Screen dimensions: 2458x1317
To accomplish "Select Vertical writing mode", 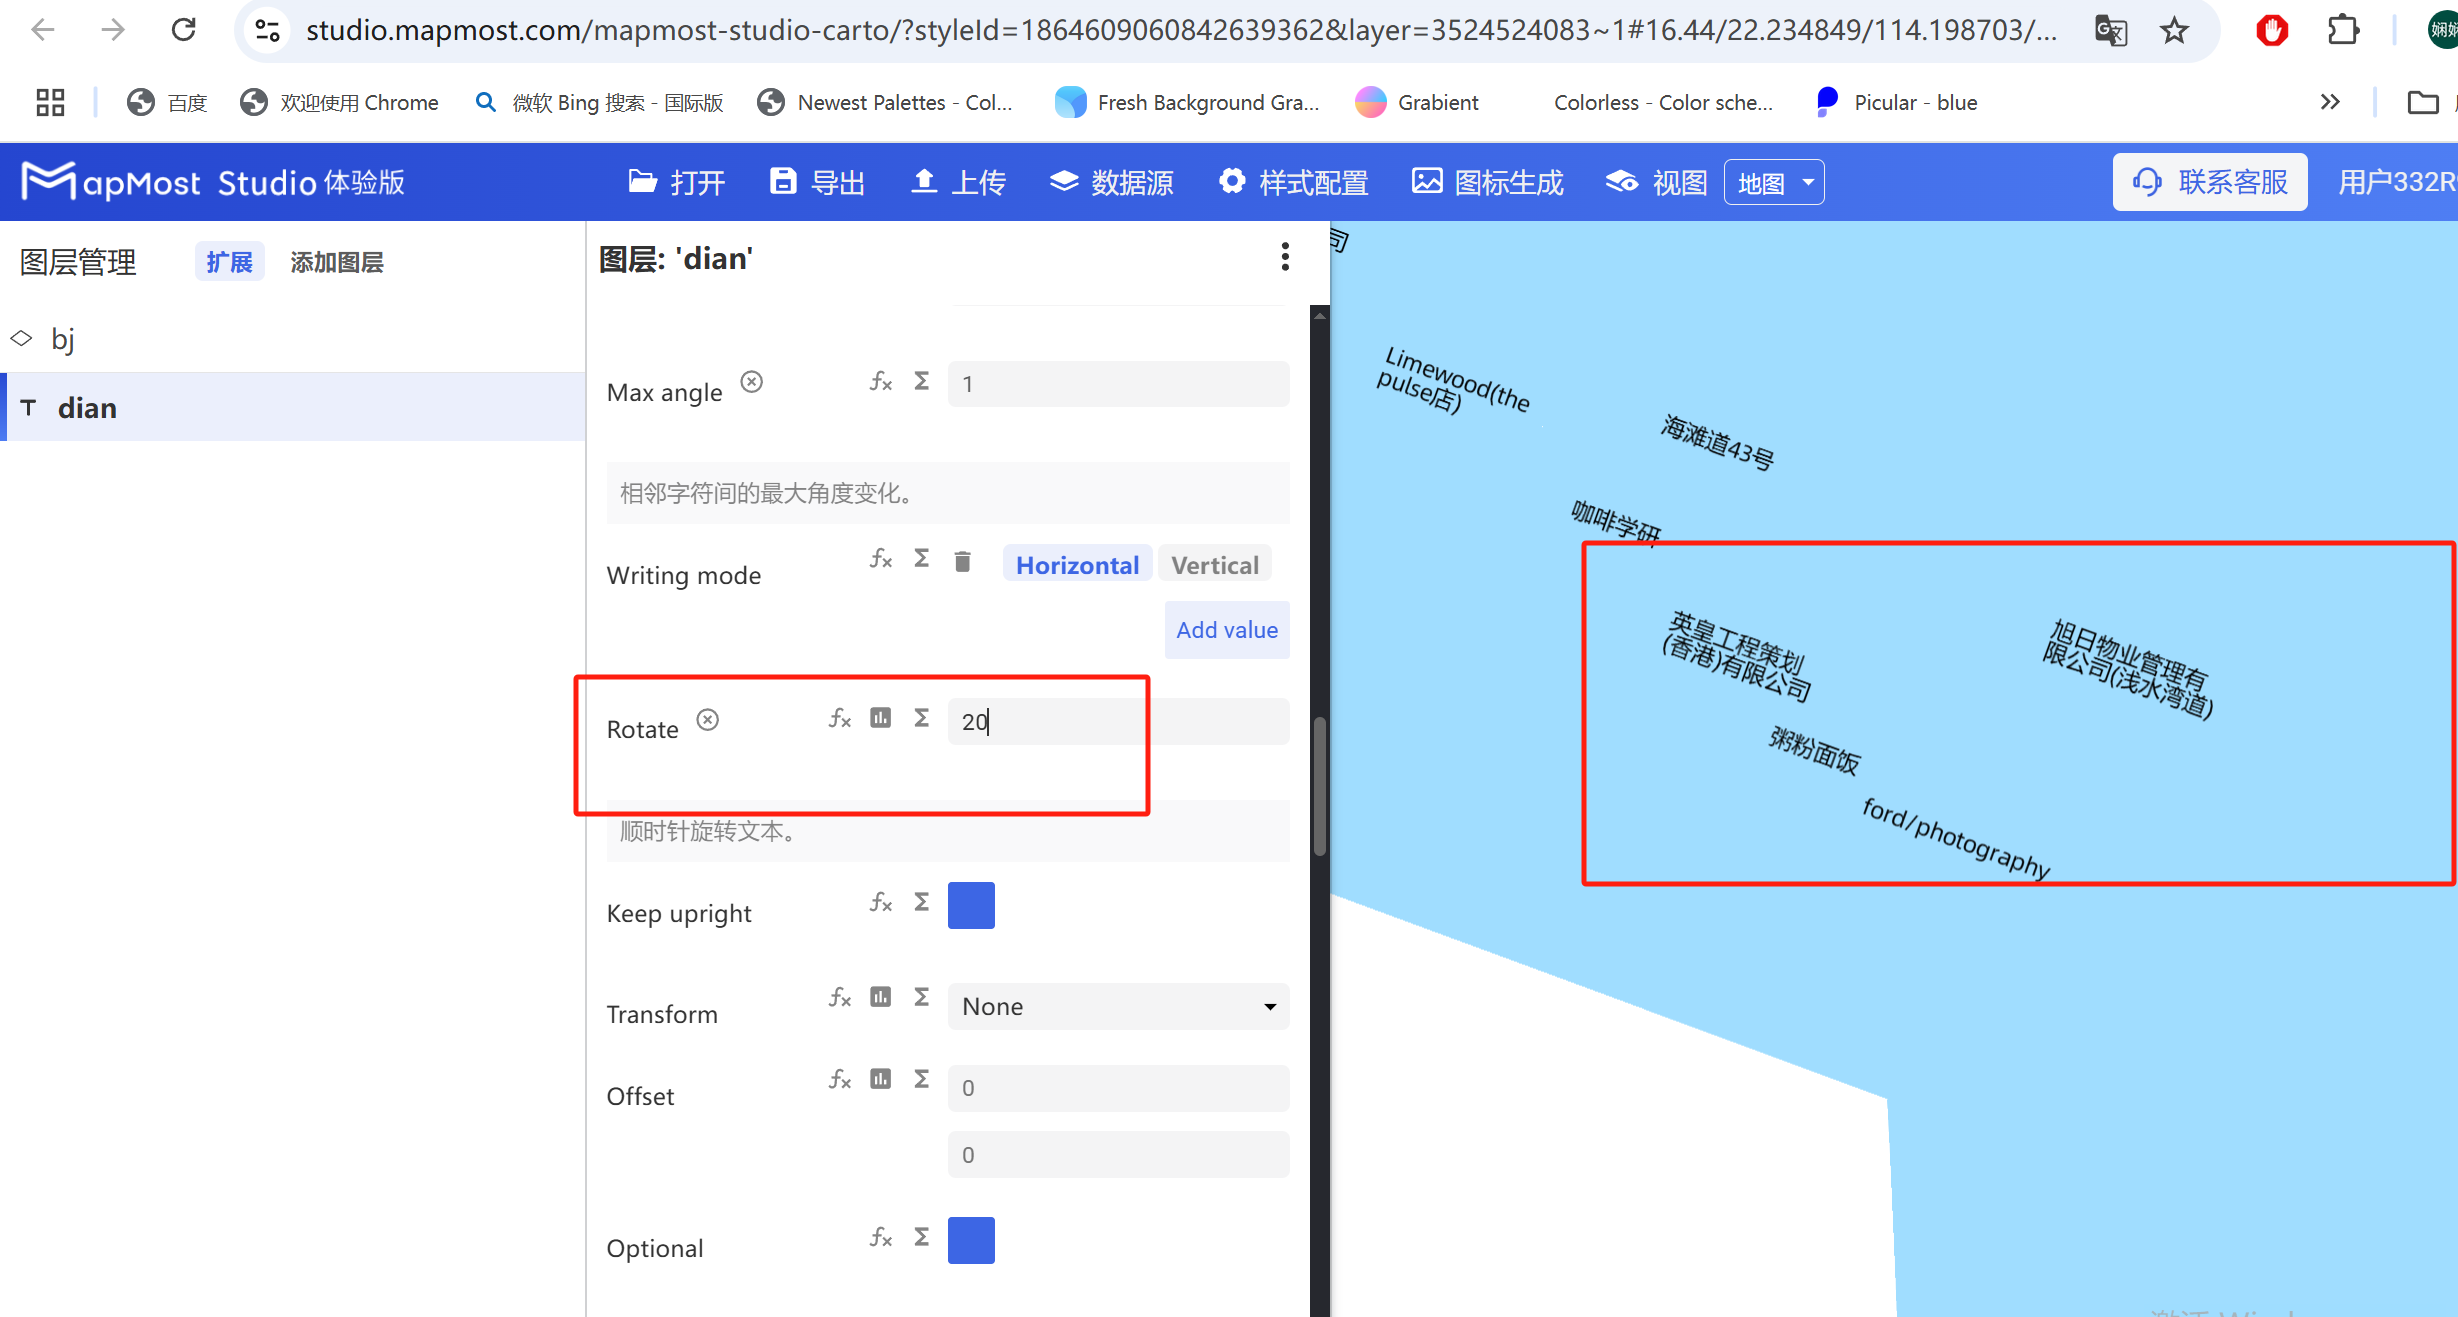I will point(1214,564).
